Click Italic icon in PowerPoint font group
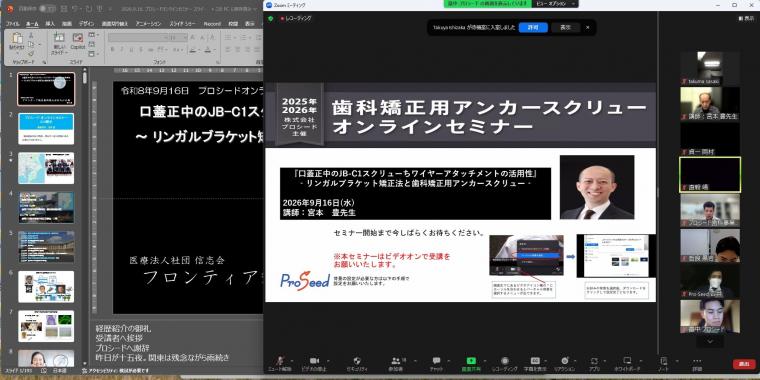760x380 pixels. (x=122, y=50)
